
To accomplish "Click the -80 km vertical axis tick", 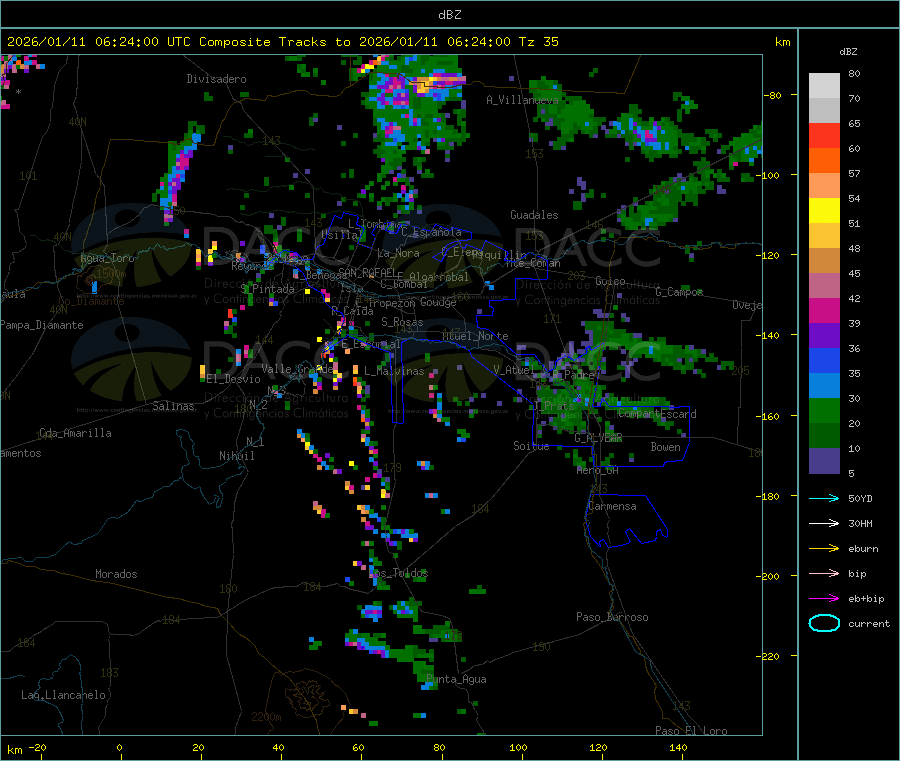I will click(x=775, y=95).
